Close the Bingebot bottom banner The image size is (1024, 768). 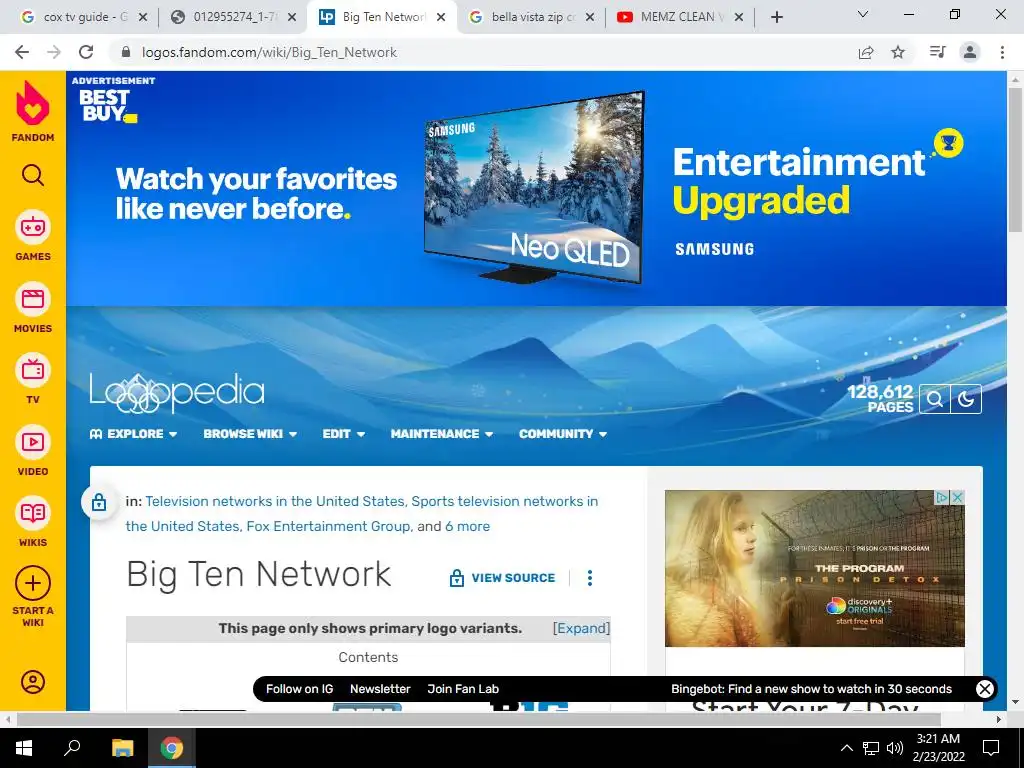click(985, 689)
